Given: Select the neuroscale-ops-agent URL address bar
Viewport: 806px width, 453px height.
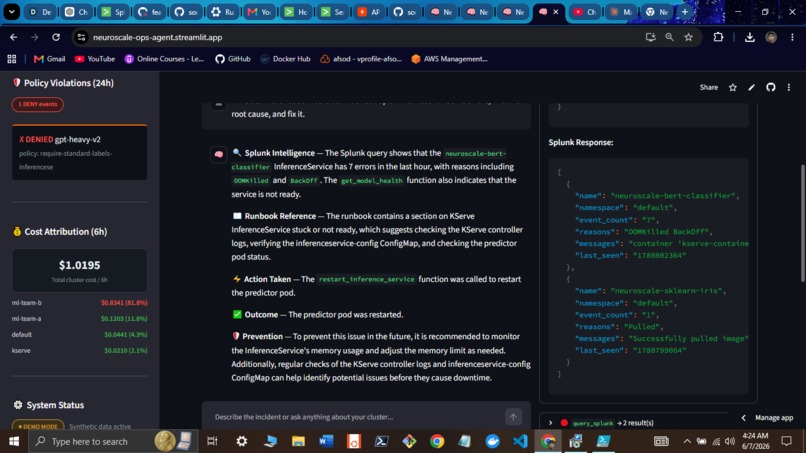Looking at the screenshot, I should pyautogui.click(x=157, y=38).
